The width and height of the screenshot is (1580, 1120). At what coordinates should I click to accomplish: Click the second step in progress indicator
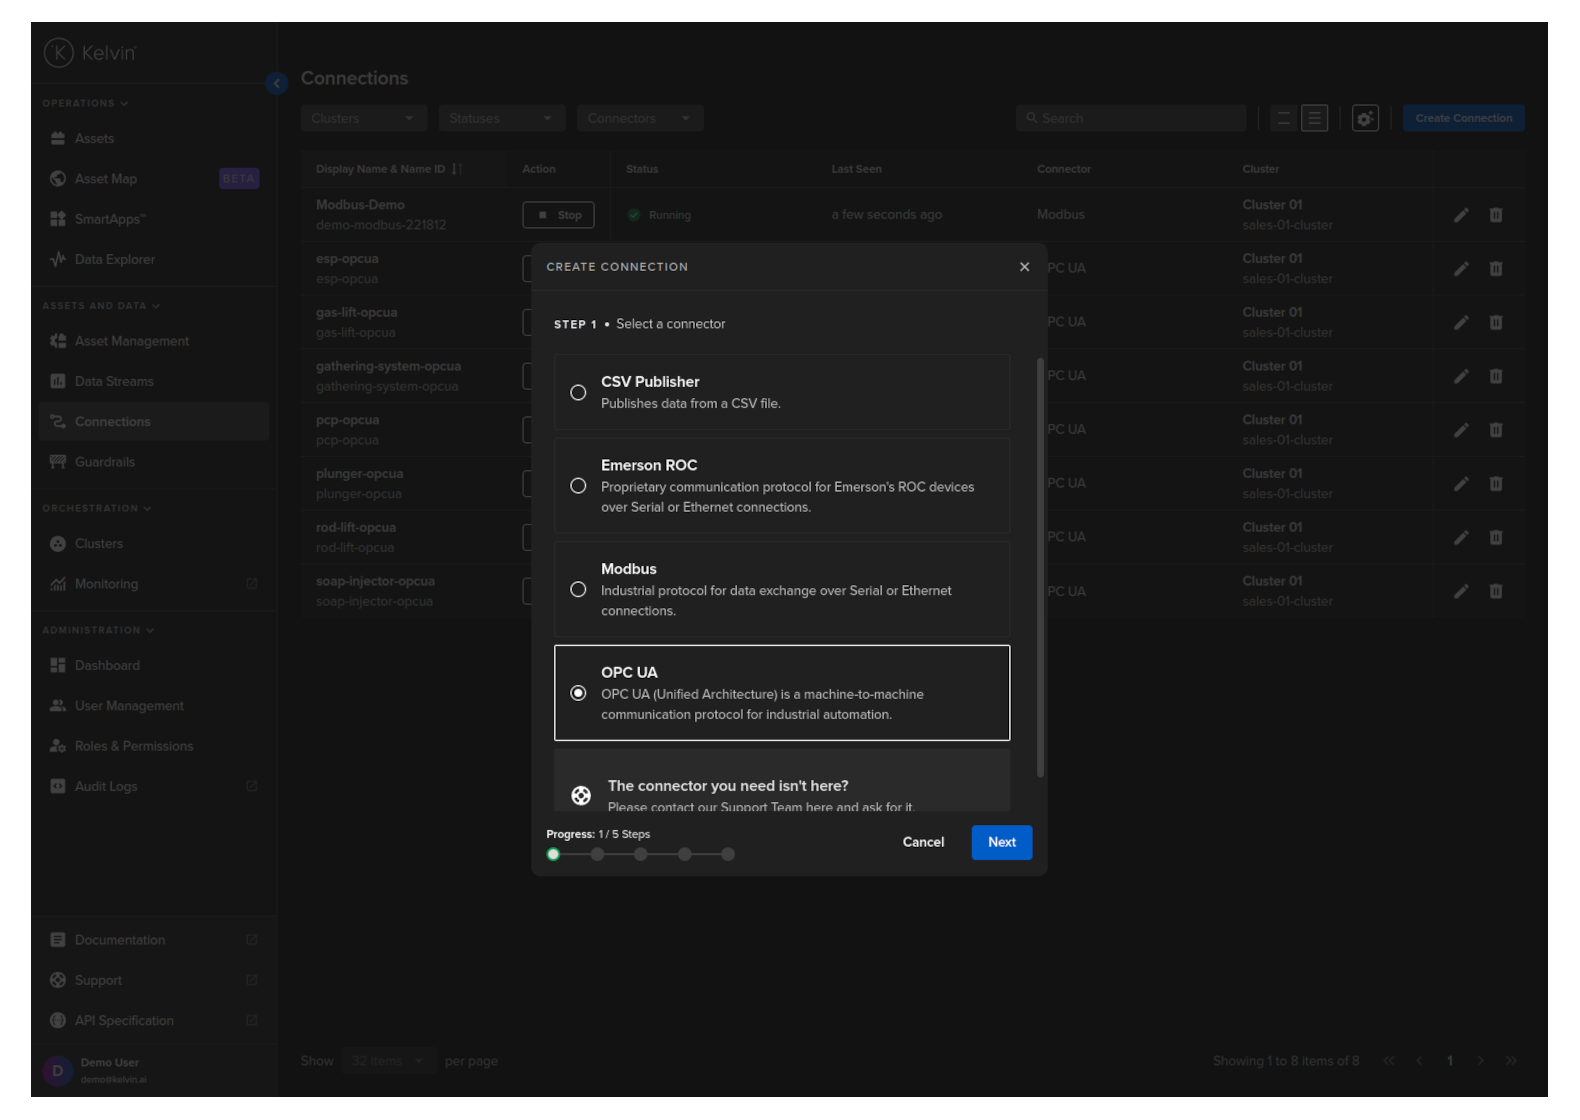597,854
